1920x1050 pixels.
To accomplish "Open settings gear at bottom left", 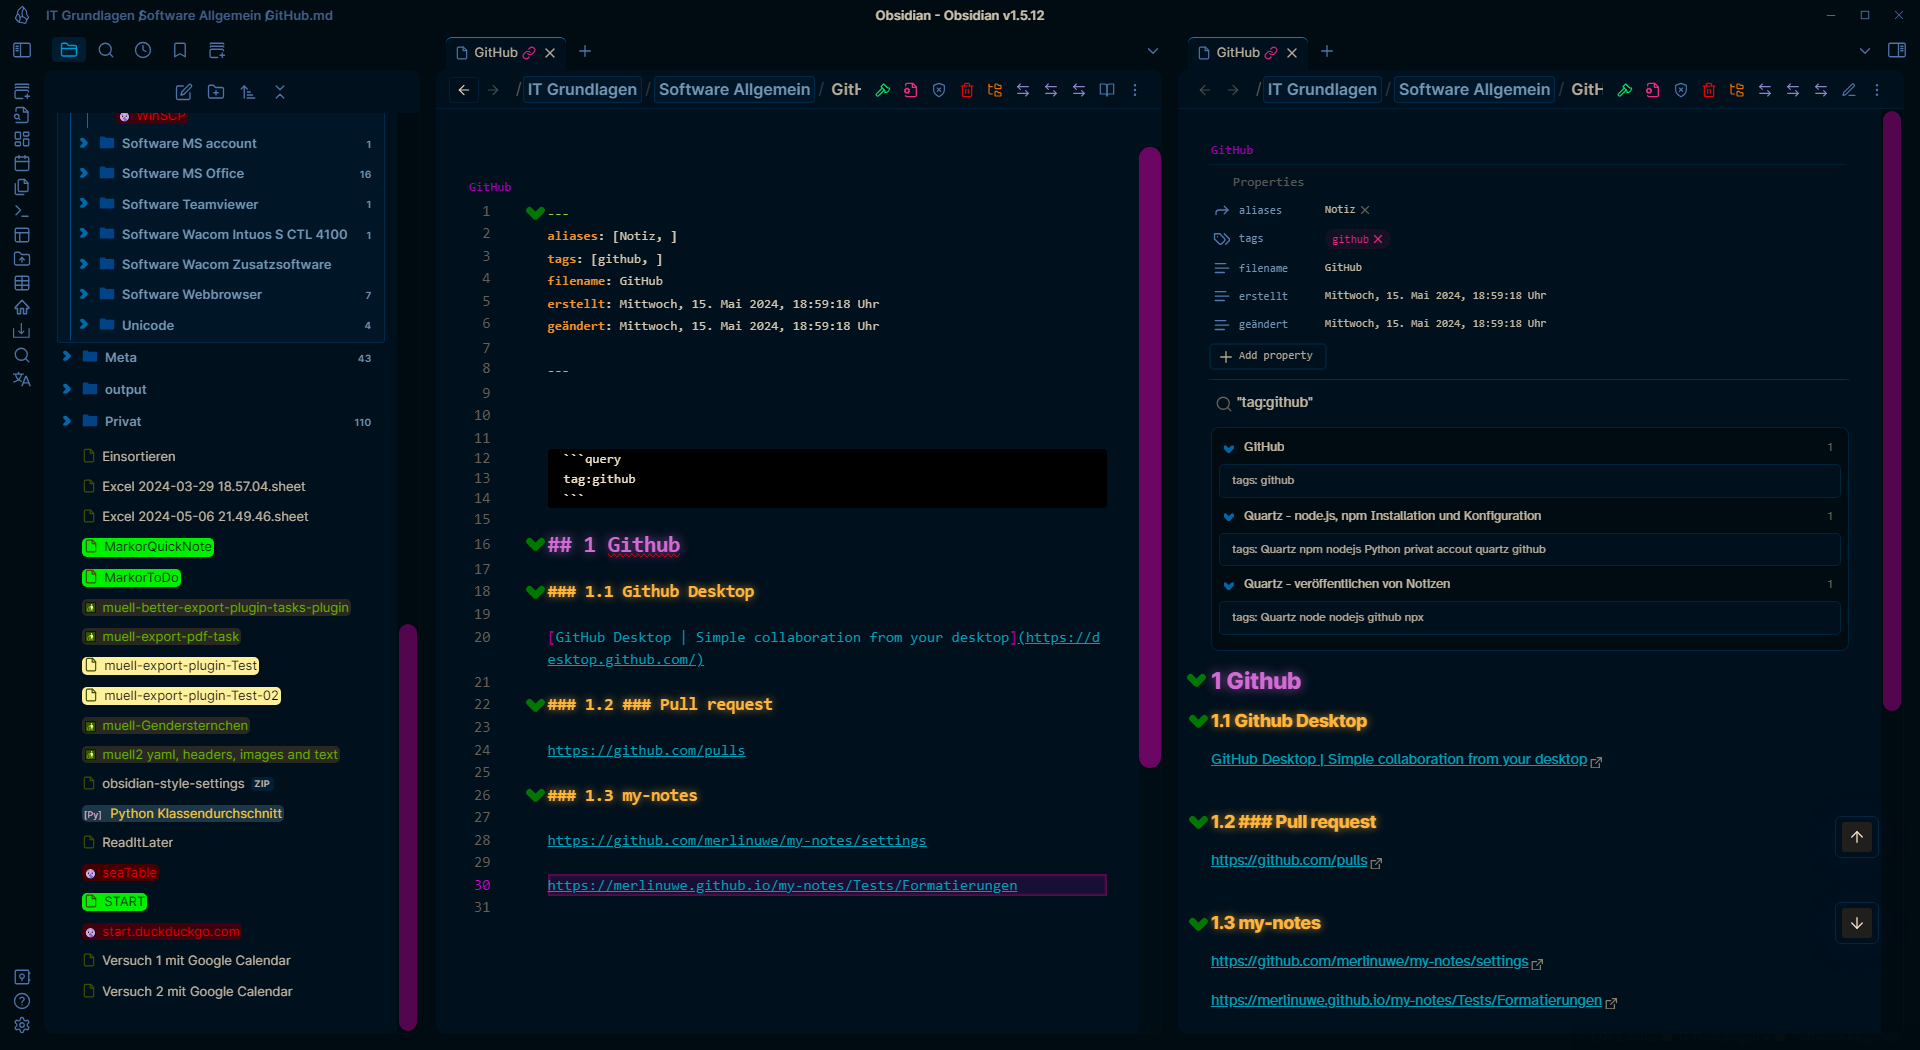I will pos(22,1025).
